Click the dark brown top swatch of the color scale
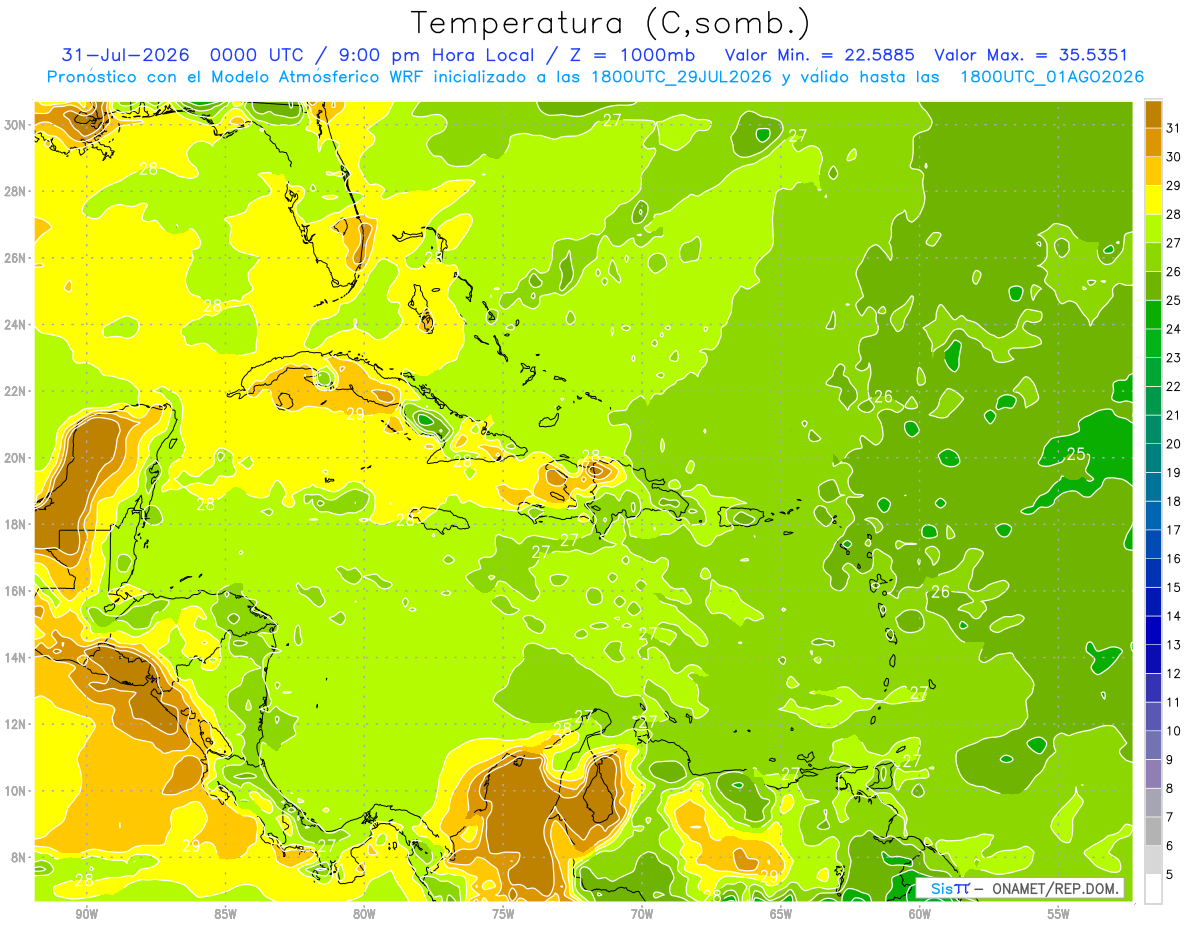Viewport: 1200px width, 927px height. pyautogui.click(x=1153, y=114)
